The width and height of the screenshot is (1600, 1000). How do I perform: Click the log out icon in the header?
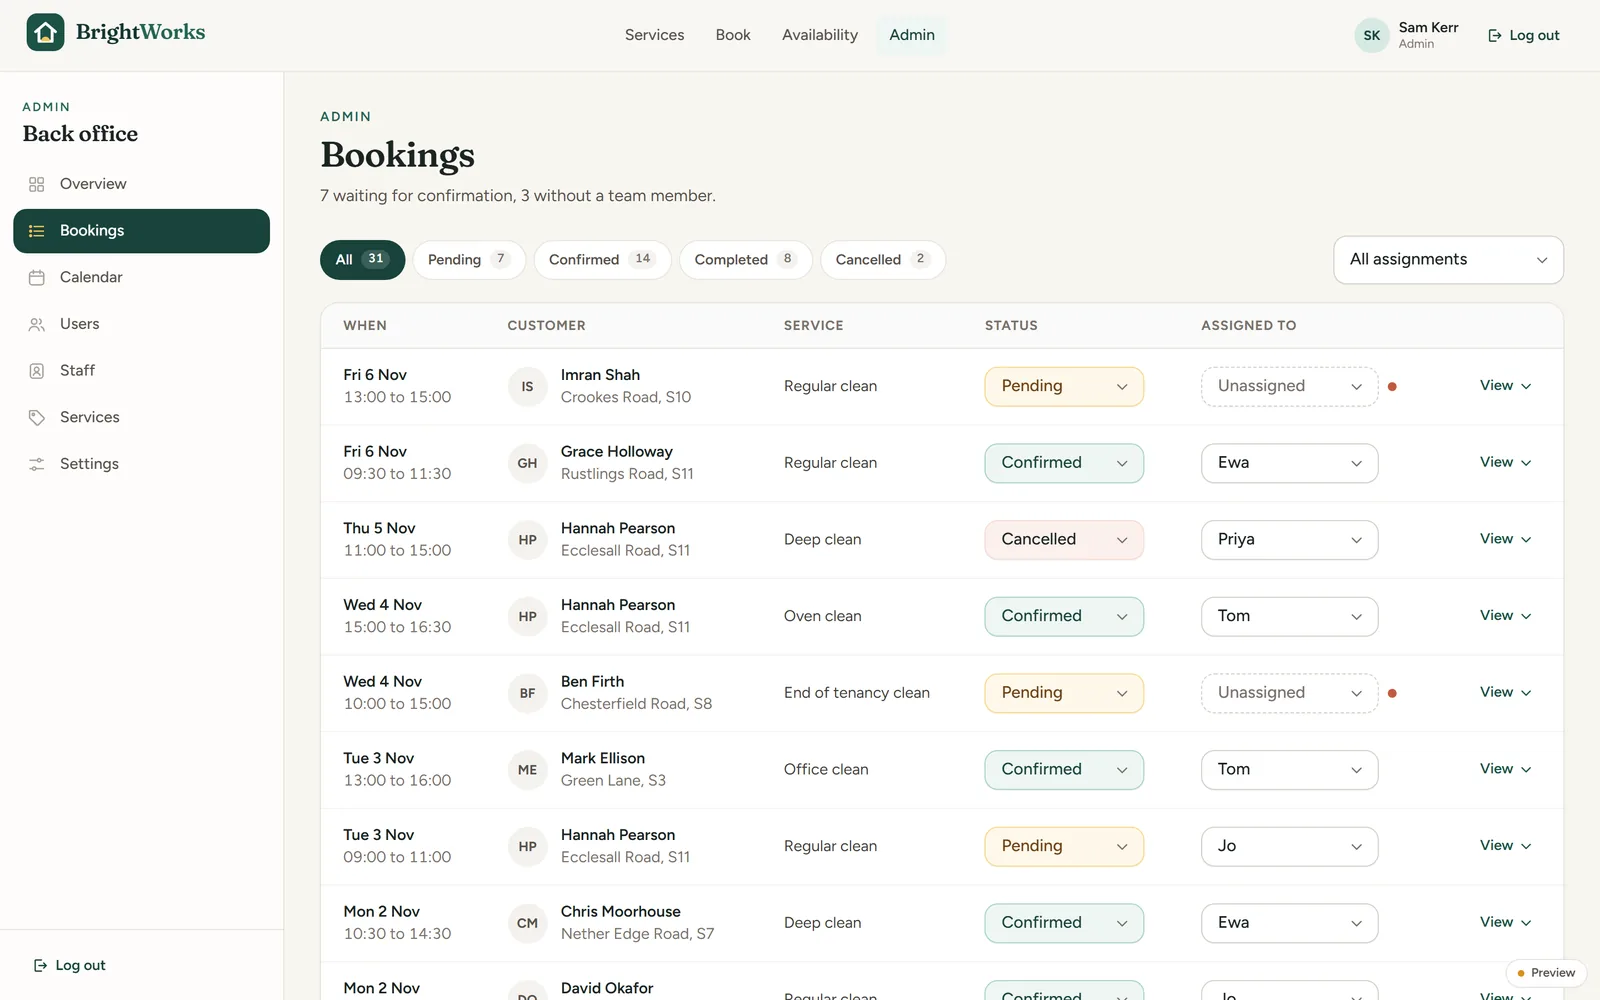[x=1495, y=36]
